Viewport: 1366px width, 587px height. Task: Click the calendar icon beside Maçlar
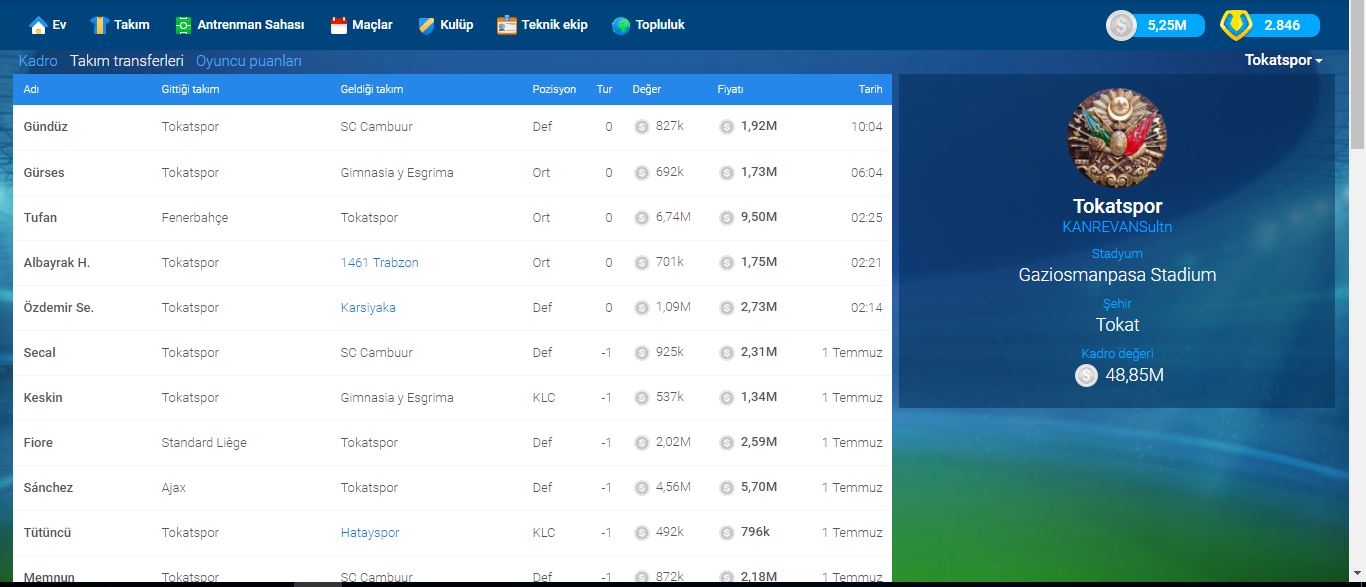pyautogui.click(x=338, y=25)
